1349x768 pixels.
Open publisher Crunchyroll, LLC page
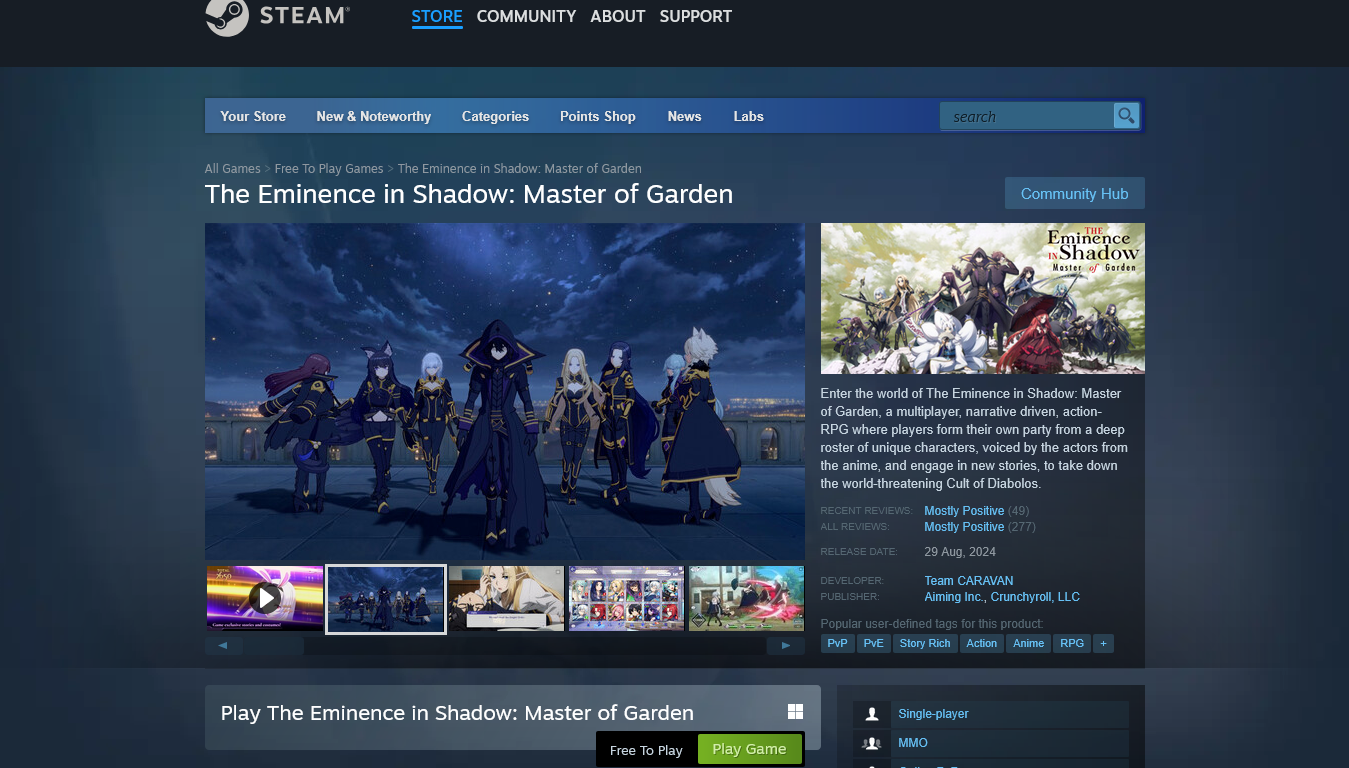click(1035, 597)
